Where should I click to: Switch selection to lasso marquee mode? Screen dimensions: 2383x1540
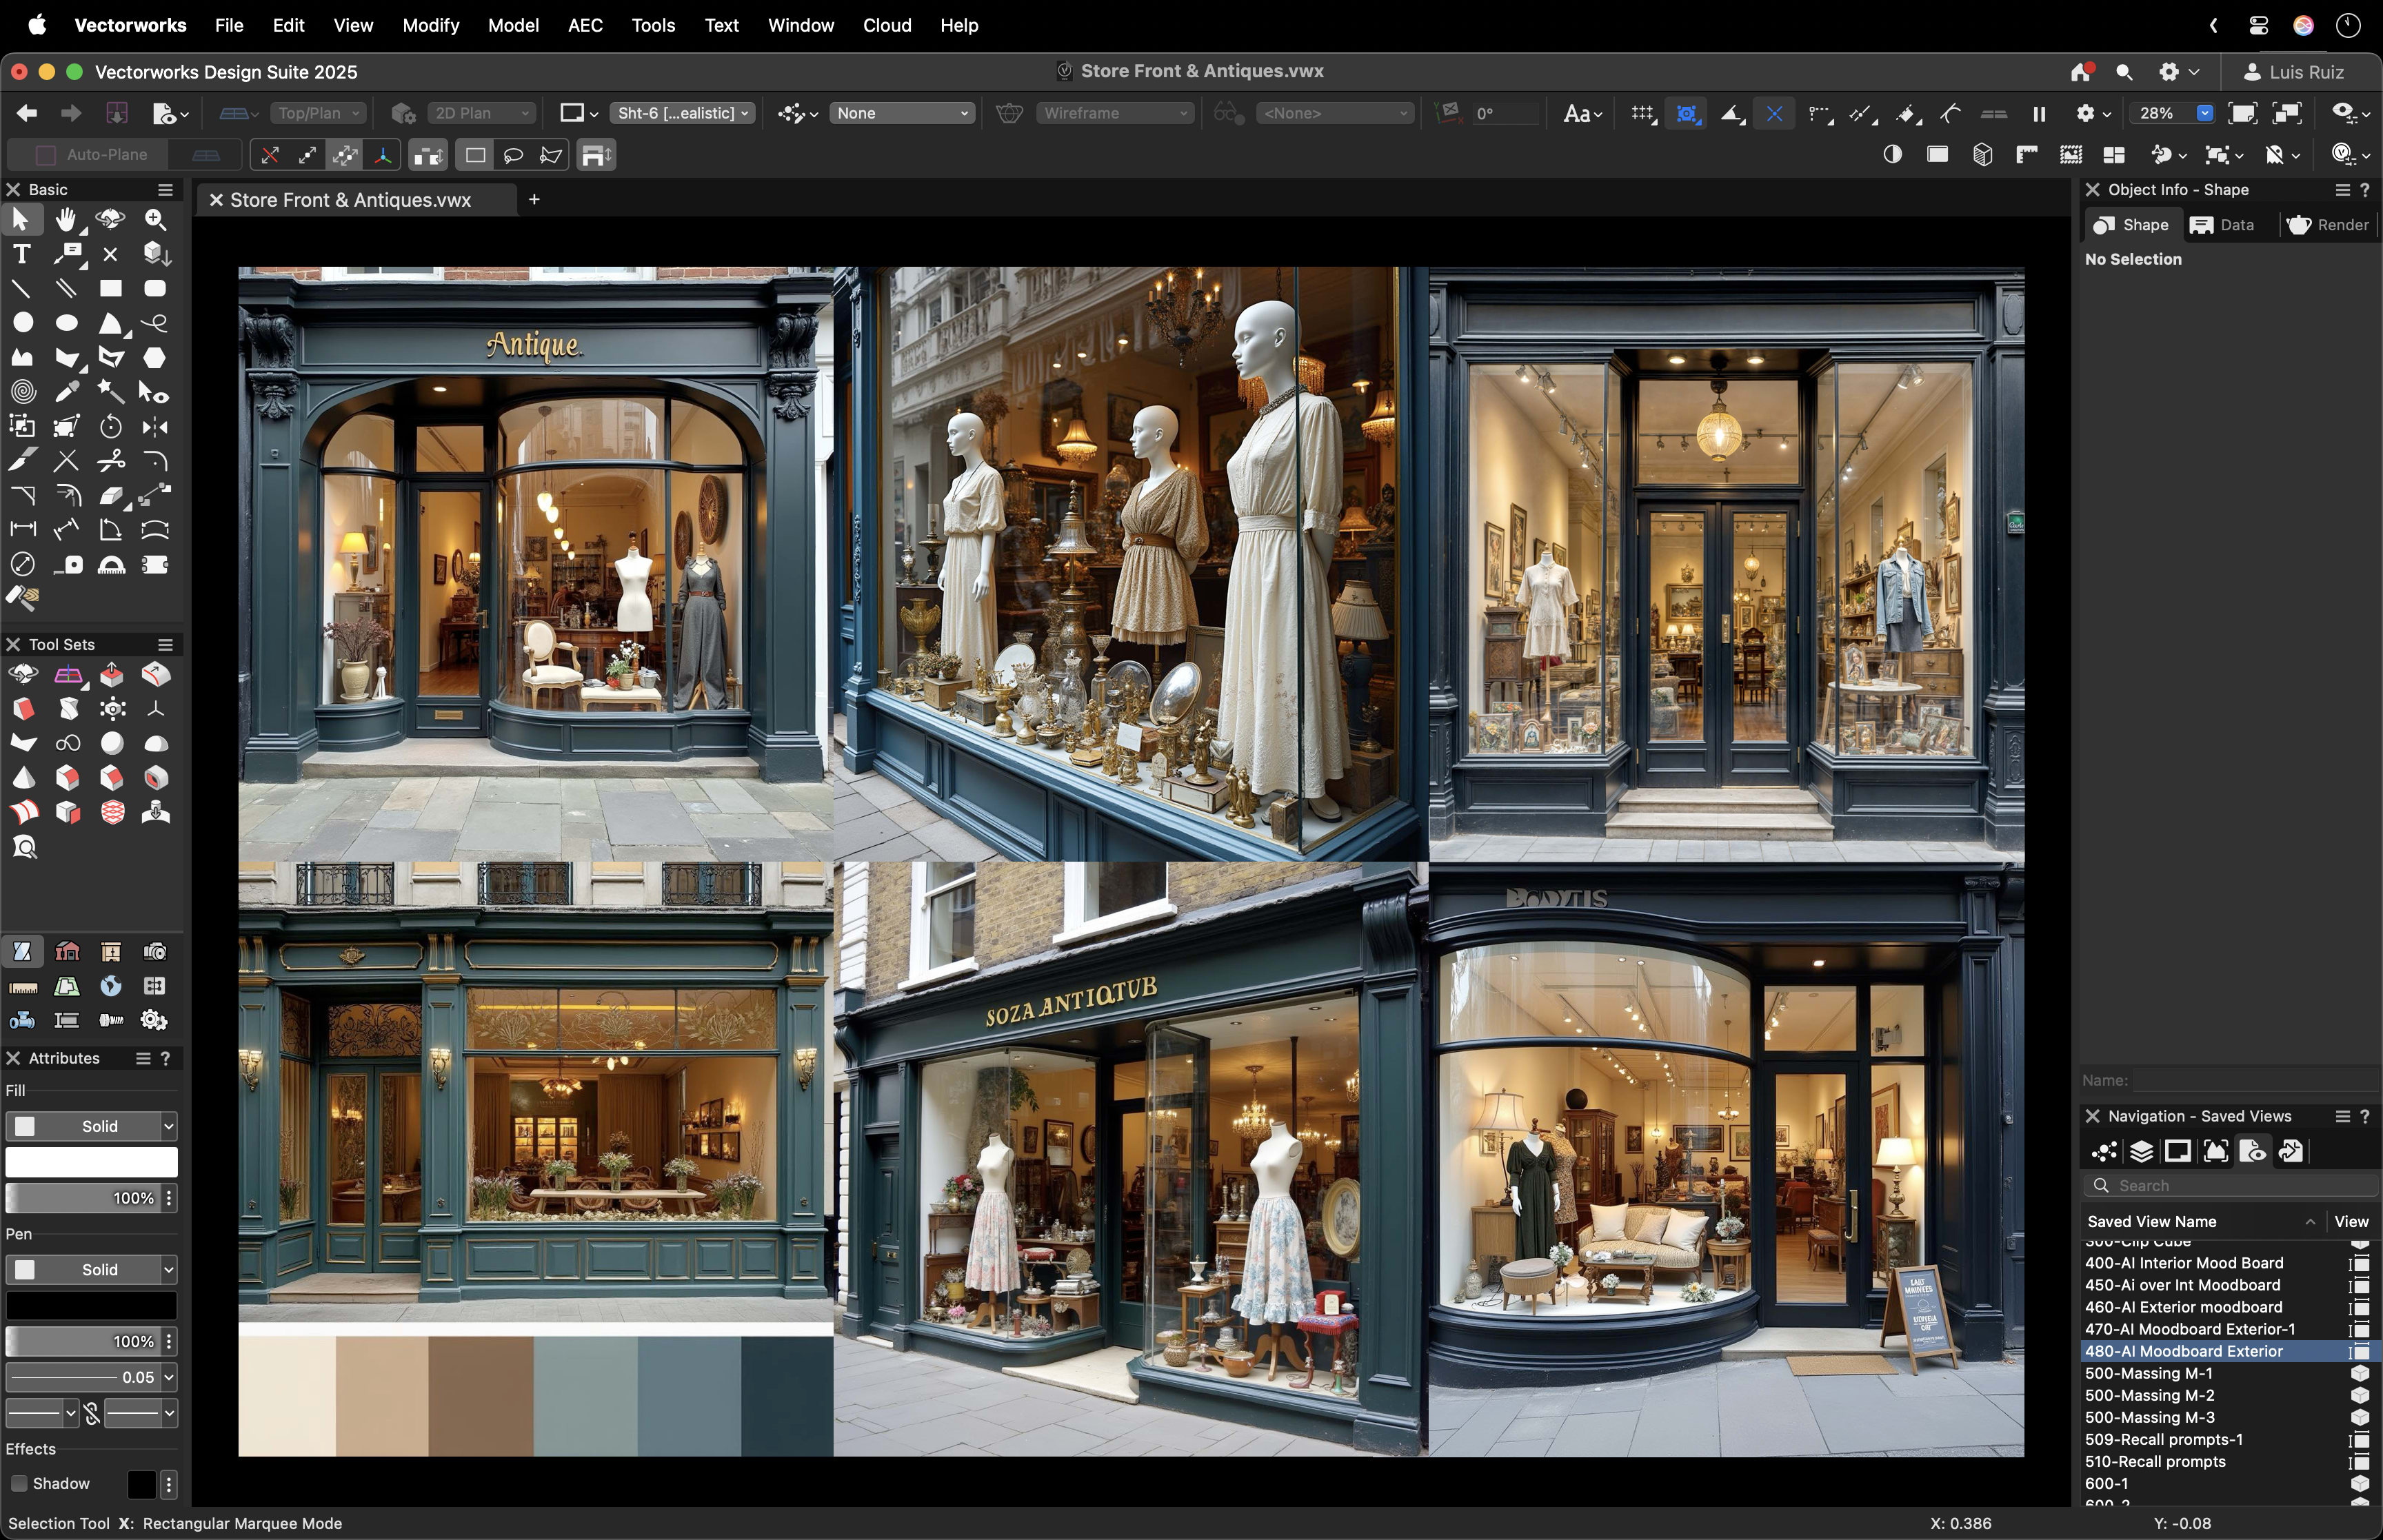click(513, 154)
